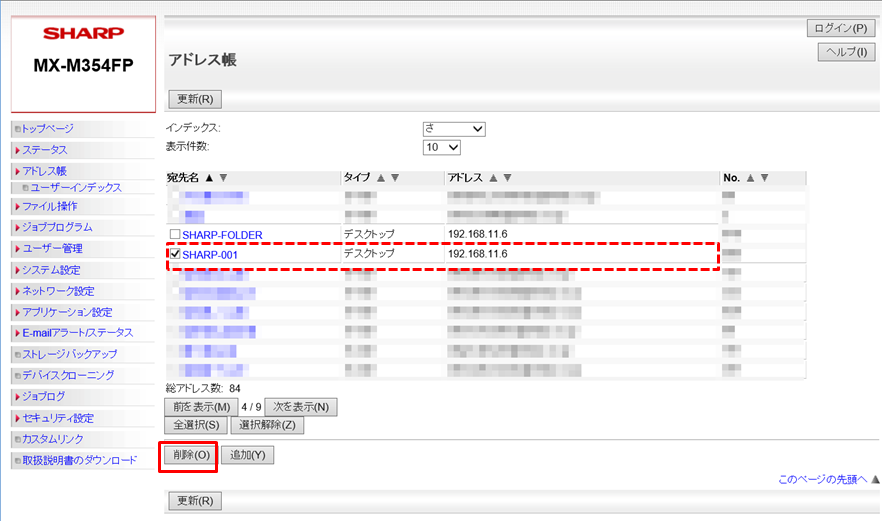Click the top 更新(R) button

click(x=195, y=99)
